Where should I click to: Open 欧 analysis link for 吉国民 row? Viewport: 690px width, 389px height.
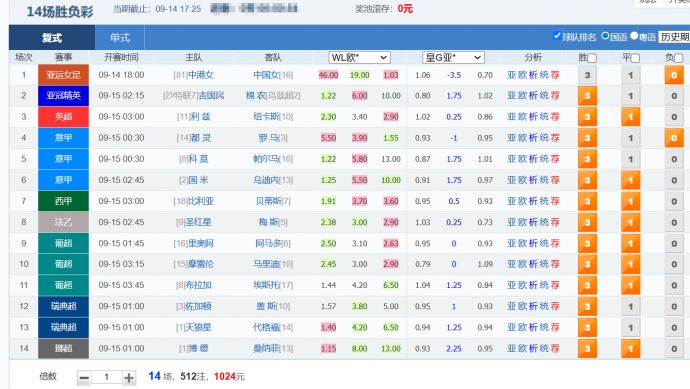click(x=522, y=95)
